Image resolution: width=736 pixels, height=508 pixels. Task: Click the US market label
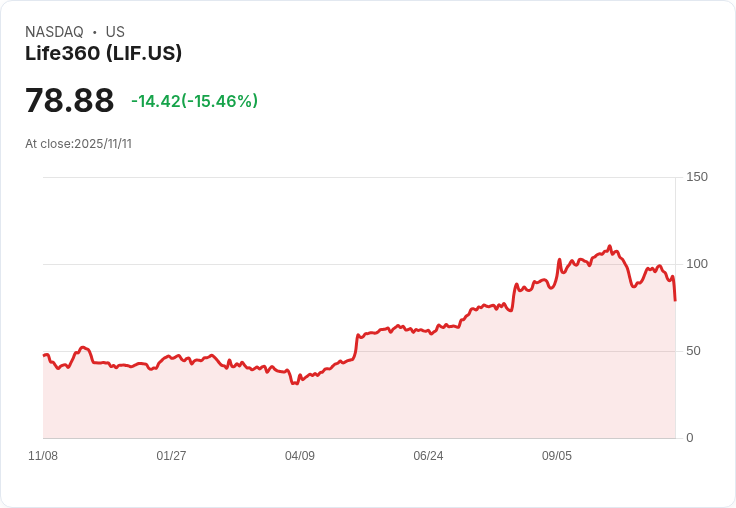point(115,32)
